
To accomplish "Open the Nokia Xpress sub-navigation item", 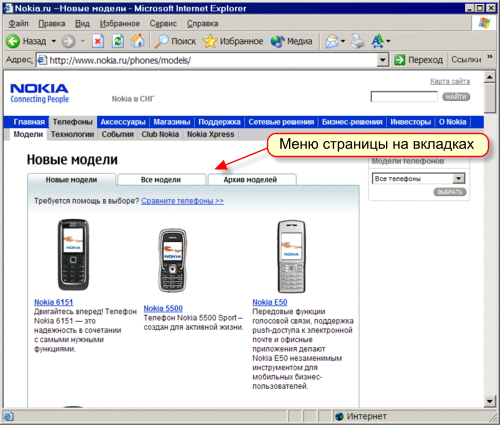I will coord(211,134).
